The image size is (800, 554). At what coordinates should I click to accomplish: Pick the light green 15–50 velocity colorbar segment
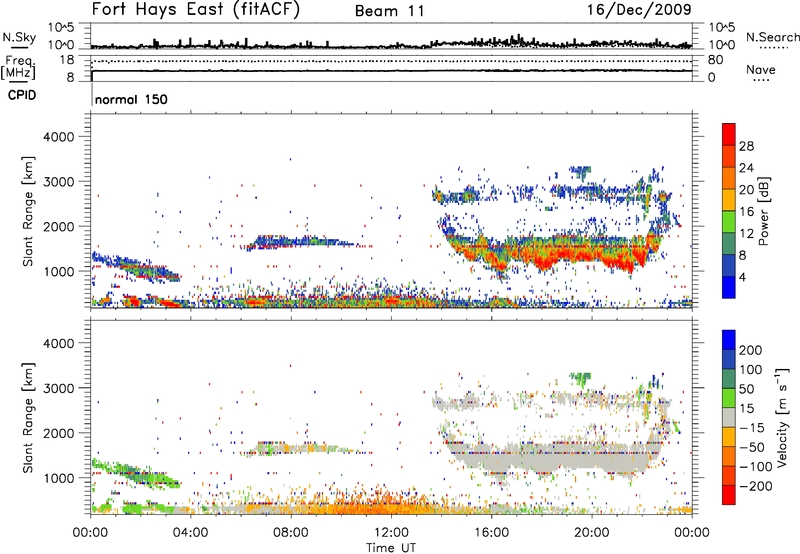click(729, 398)
